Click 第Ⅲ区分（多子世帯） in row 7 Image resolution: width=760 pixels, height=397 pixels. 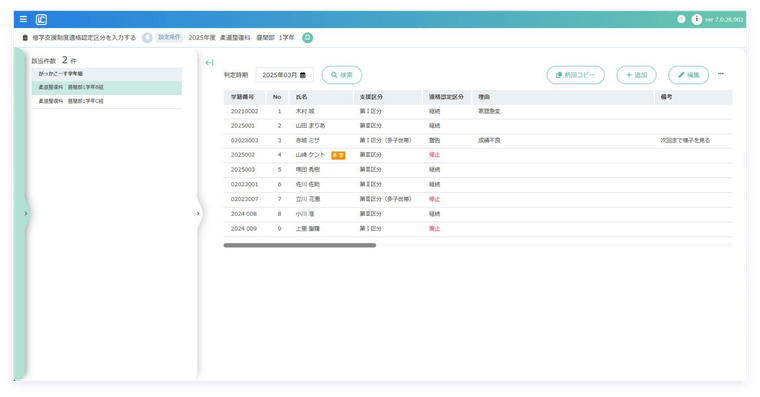pyautogui.click(x=385, y=199)
